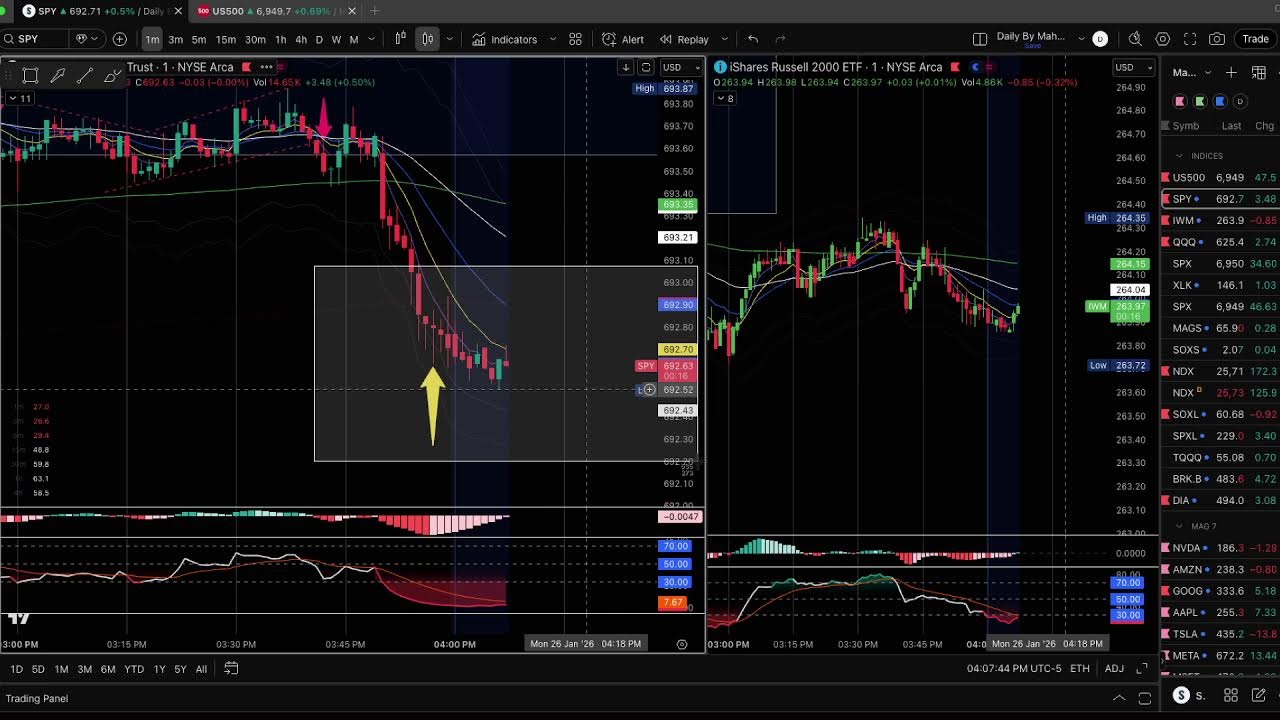Open the Indicators menu
The height and width of the screenshot is (720, 1280).
[505, 39]
